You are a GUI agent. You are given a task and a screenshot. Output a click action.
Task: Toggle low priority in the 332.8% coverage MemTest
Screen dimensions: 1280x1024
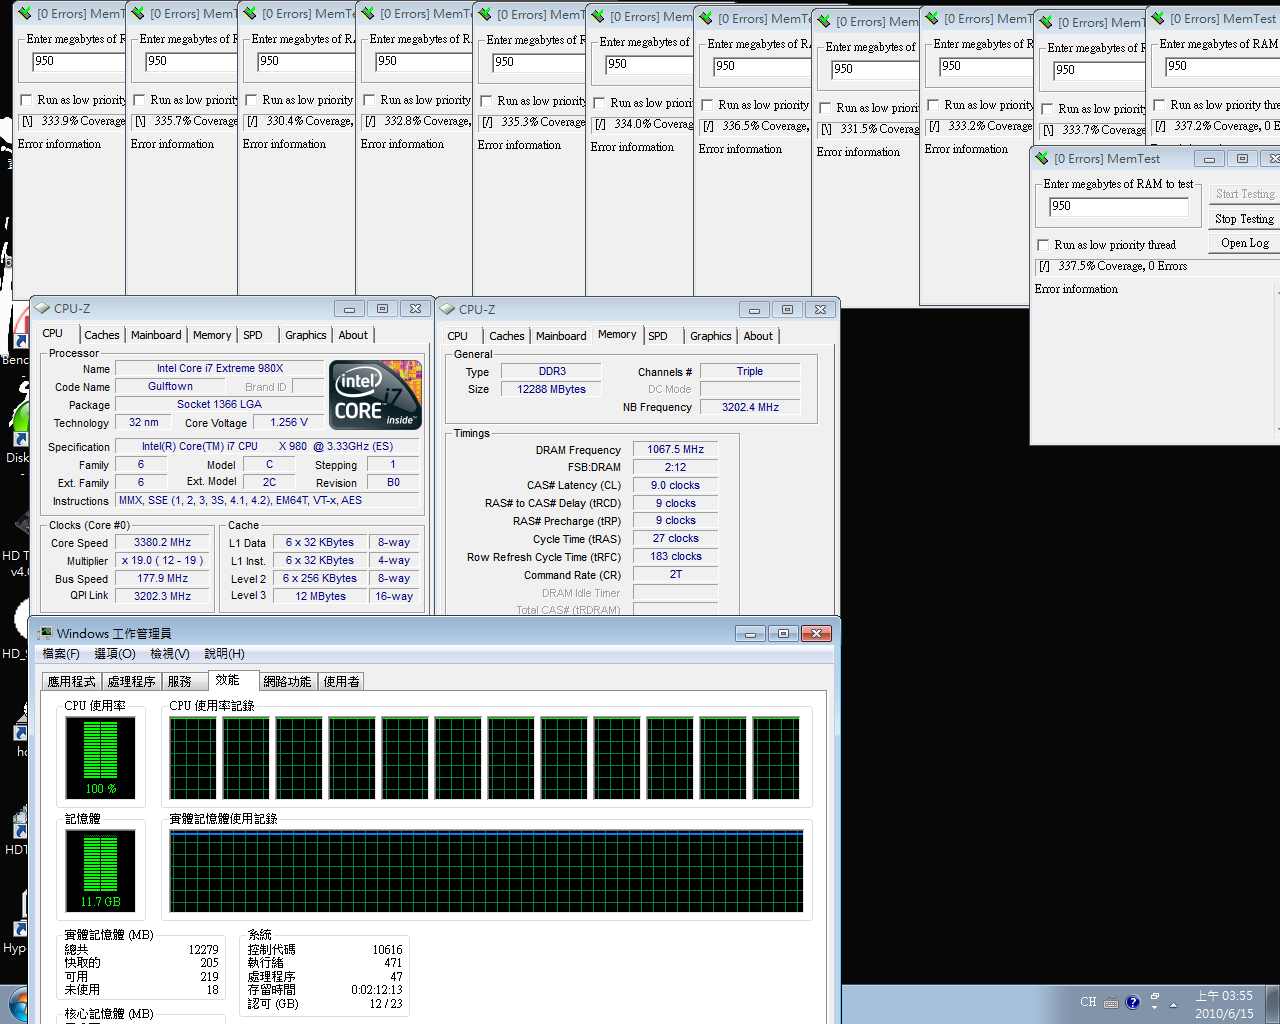(x=369, y=100)
